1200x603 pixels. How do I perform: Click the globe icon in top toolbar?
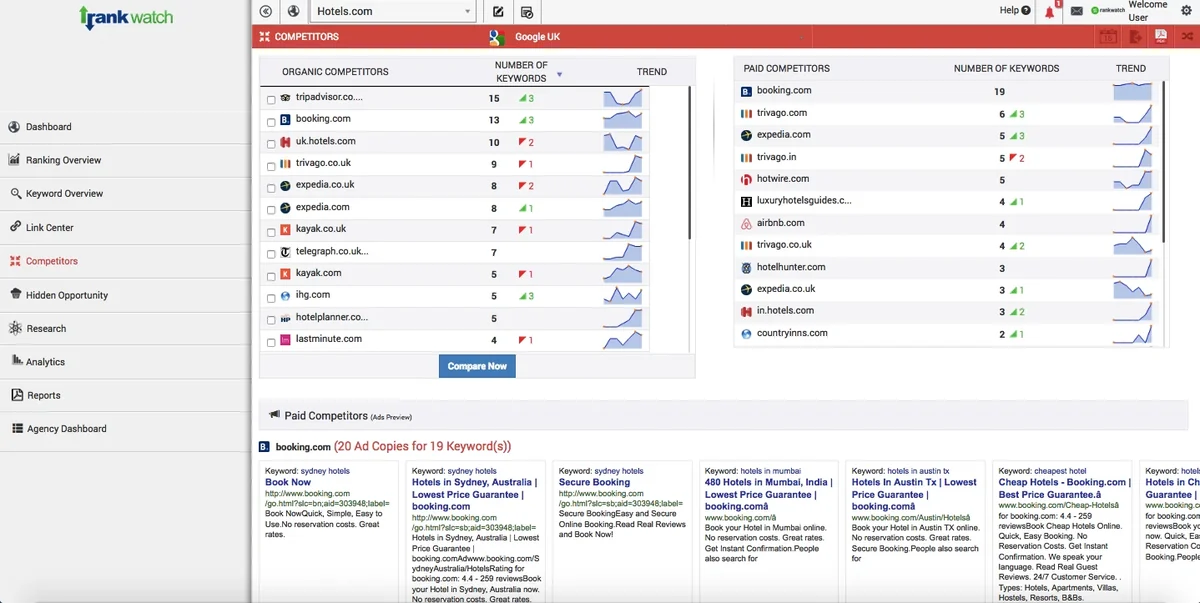click(x=294, y=11)
